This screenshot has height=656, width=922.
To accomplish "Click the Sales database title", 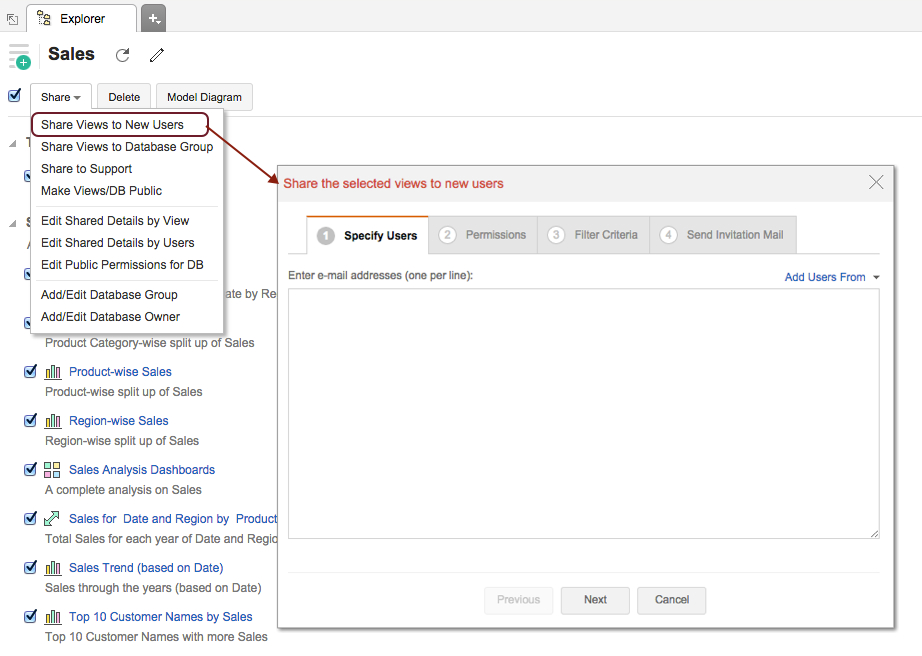I will [x=71, y=54].
